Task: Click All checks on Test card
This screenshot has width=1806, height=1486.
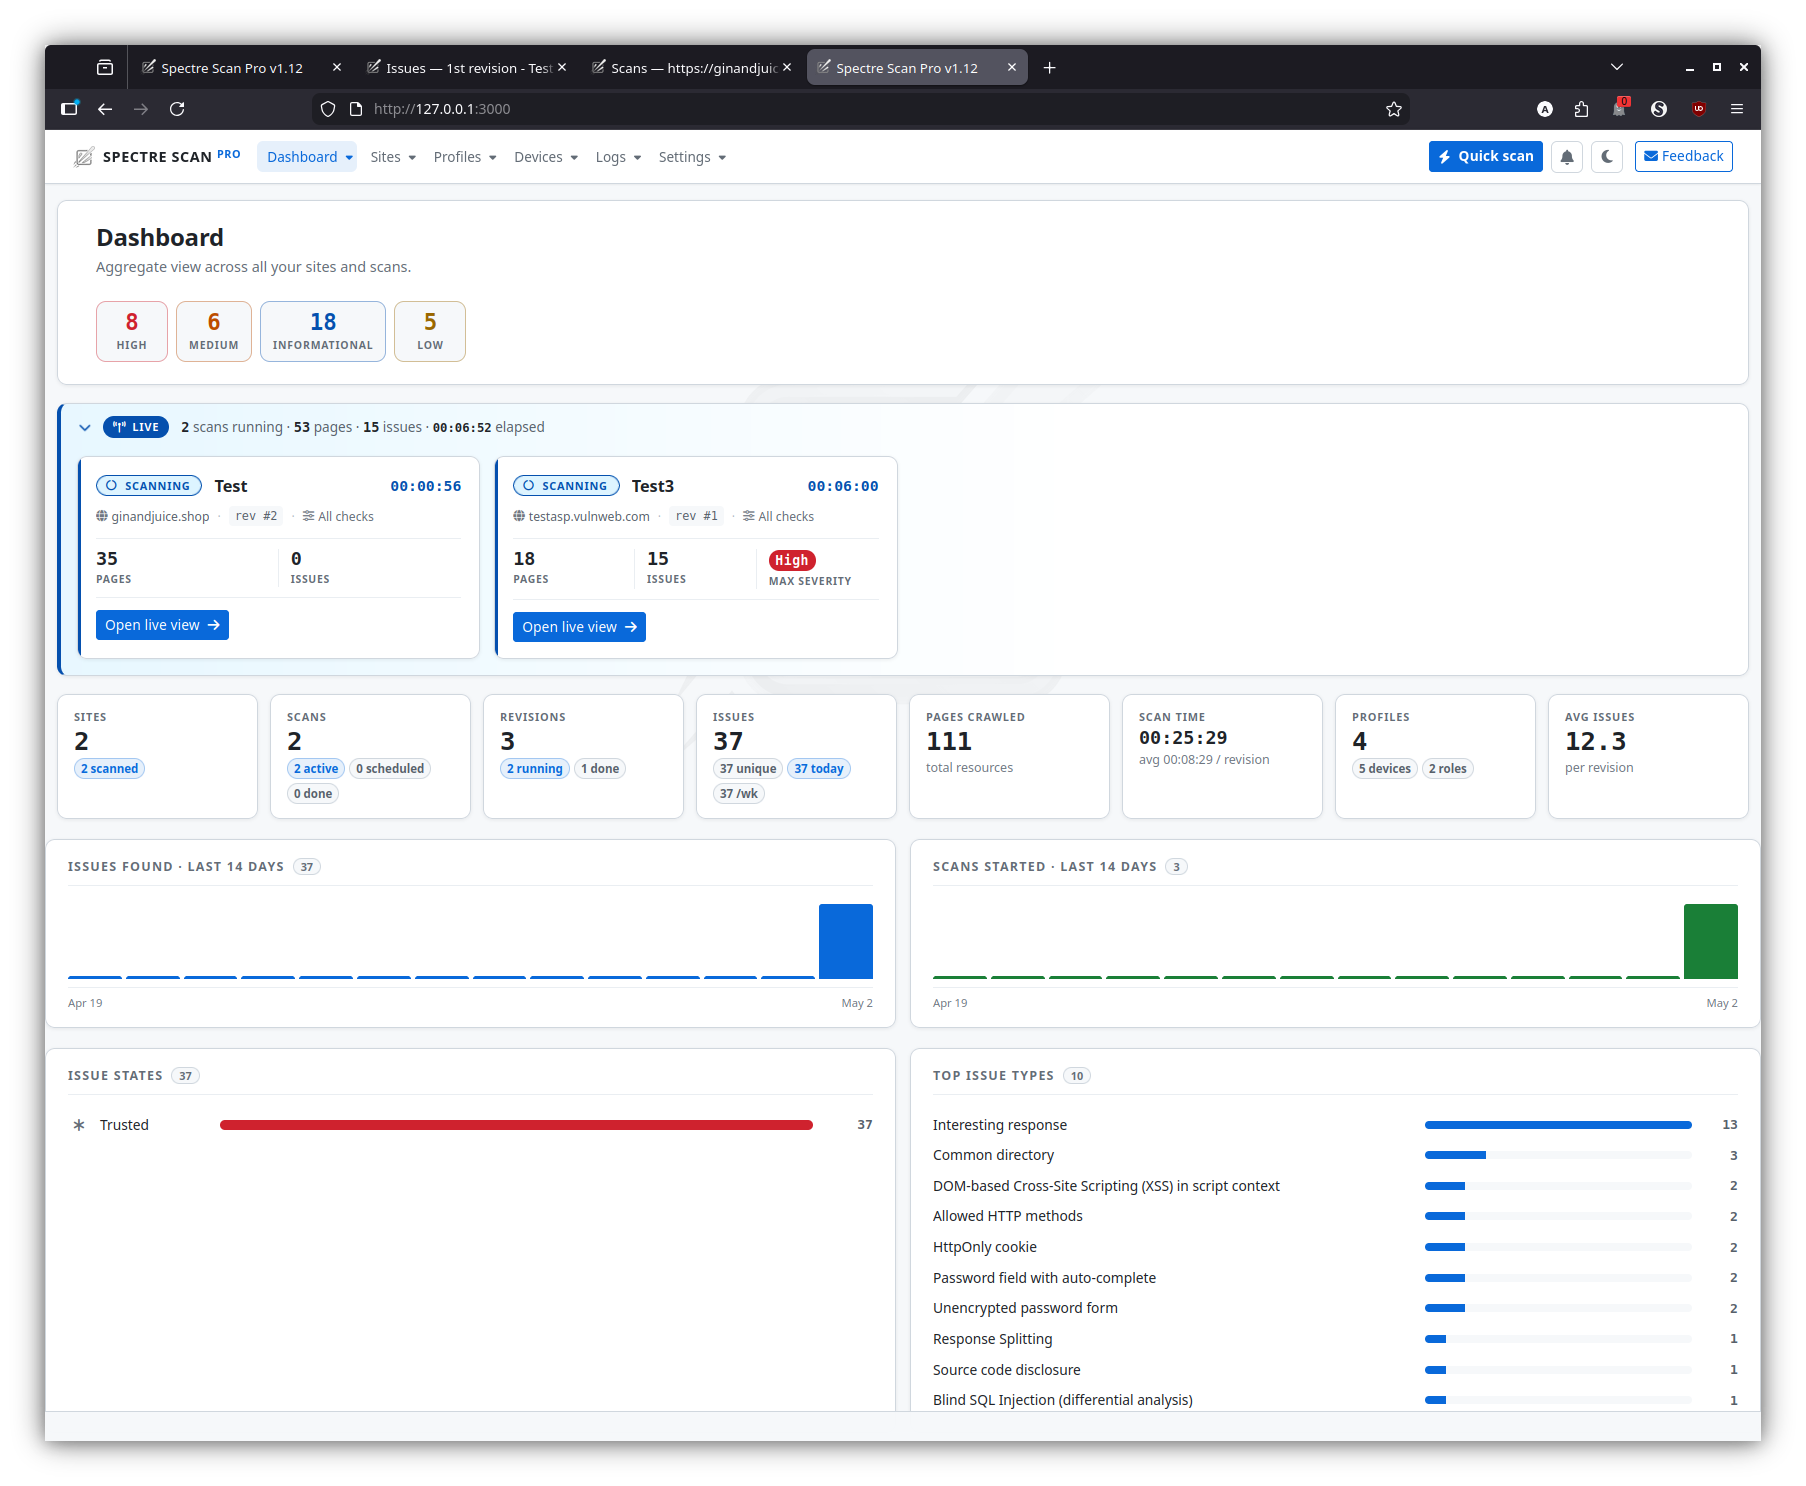Action: coord(338,517)
